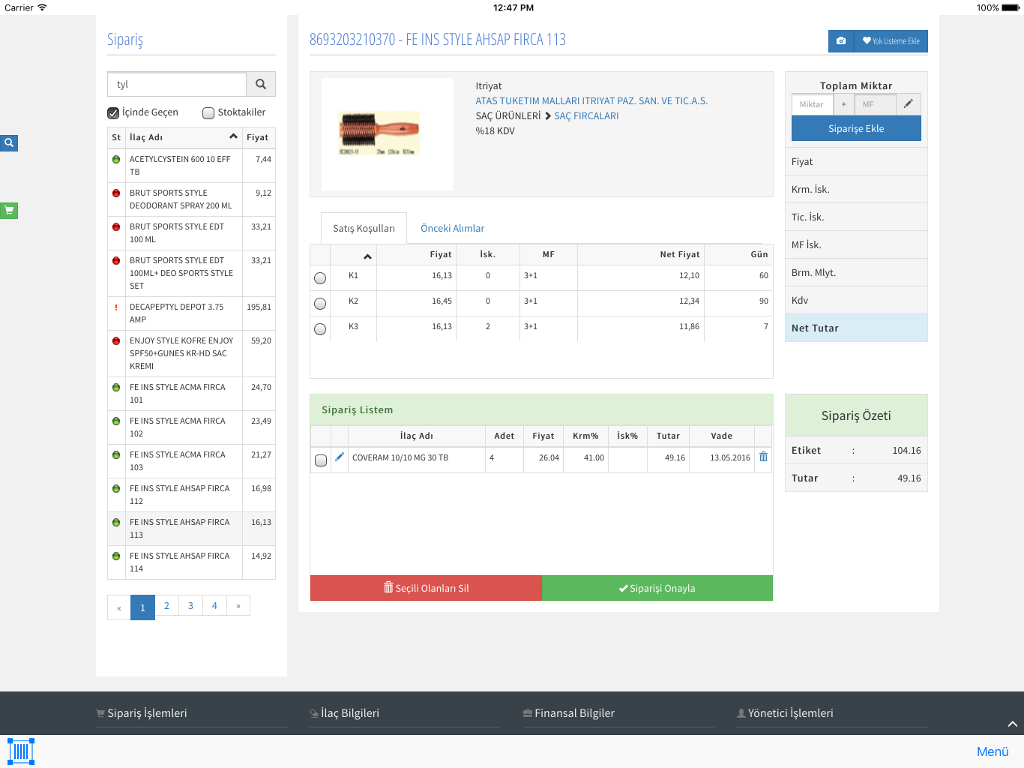Image resolution: width=1024 pixels, height=768 pixels.
Task: Click red status dot of BRUT SPORTS DEODORANT row
Action: point(116,193)
